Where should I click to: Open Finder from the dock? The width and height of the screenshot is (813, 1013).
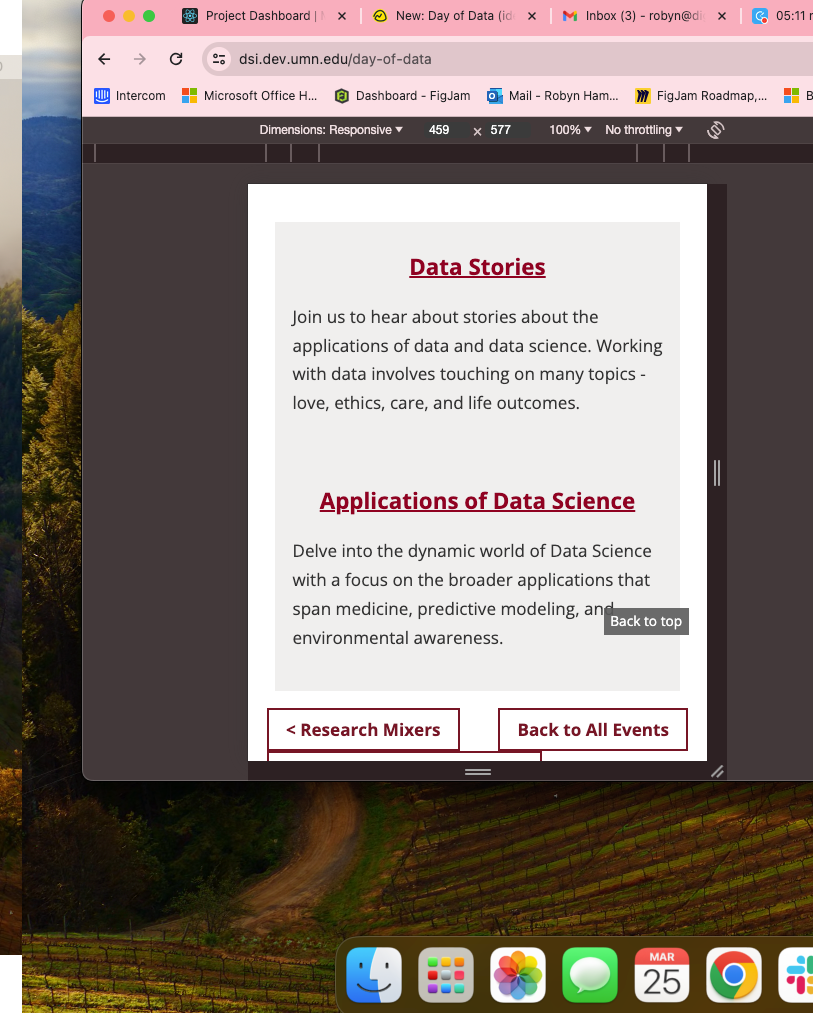tap(374, 975)
